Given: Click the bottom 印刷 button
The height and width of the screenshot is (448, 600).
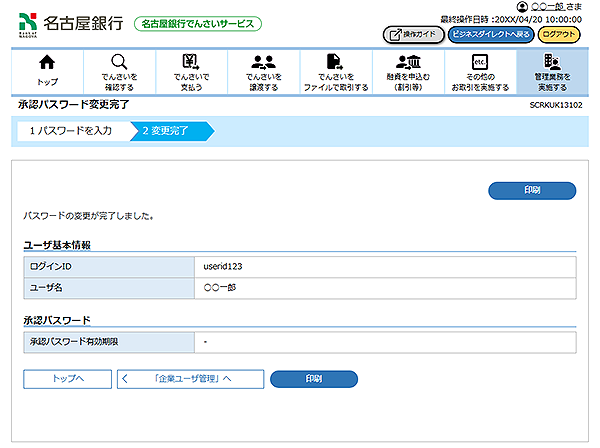Looking at the screenshot, I should click(314, 379).
